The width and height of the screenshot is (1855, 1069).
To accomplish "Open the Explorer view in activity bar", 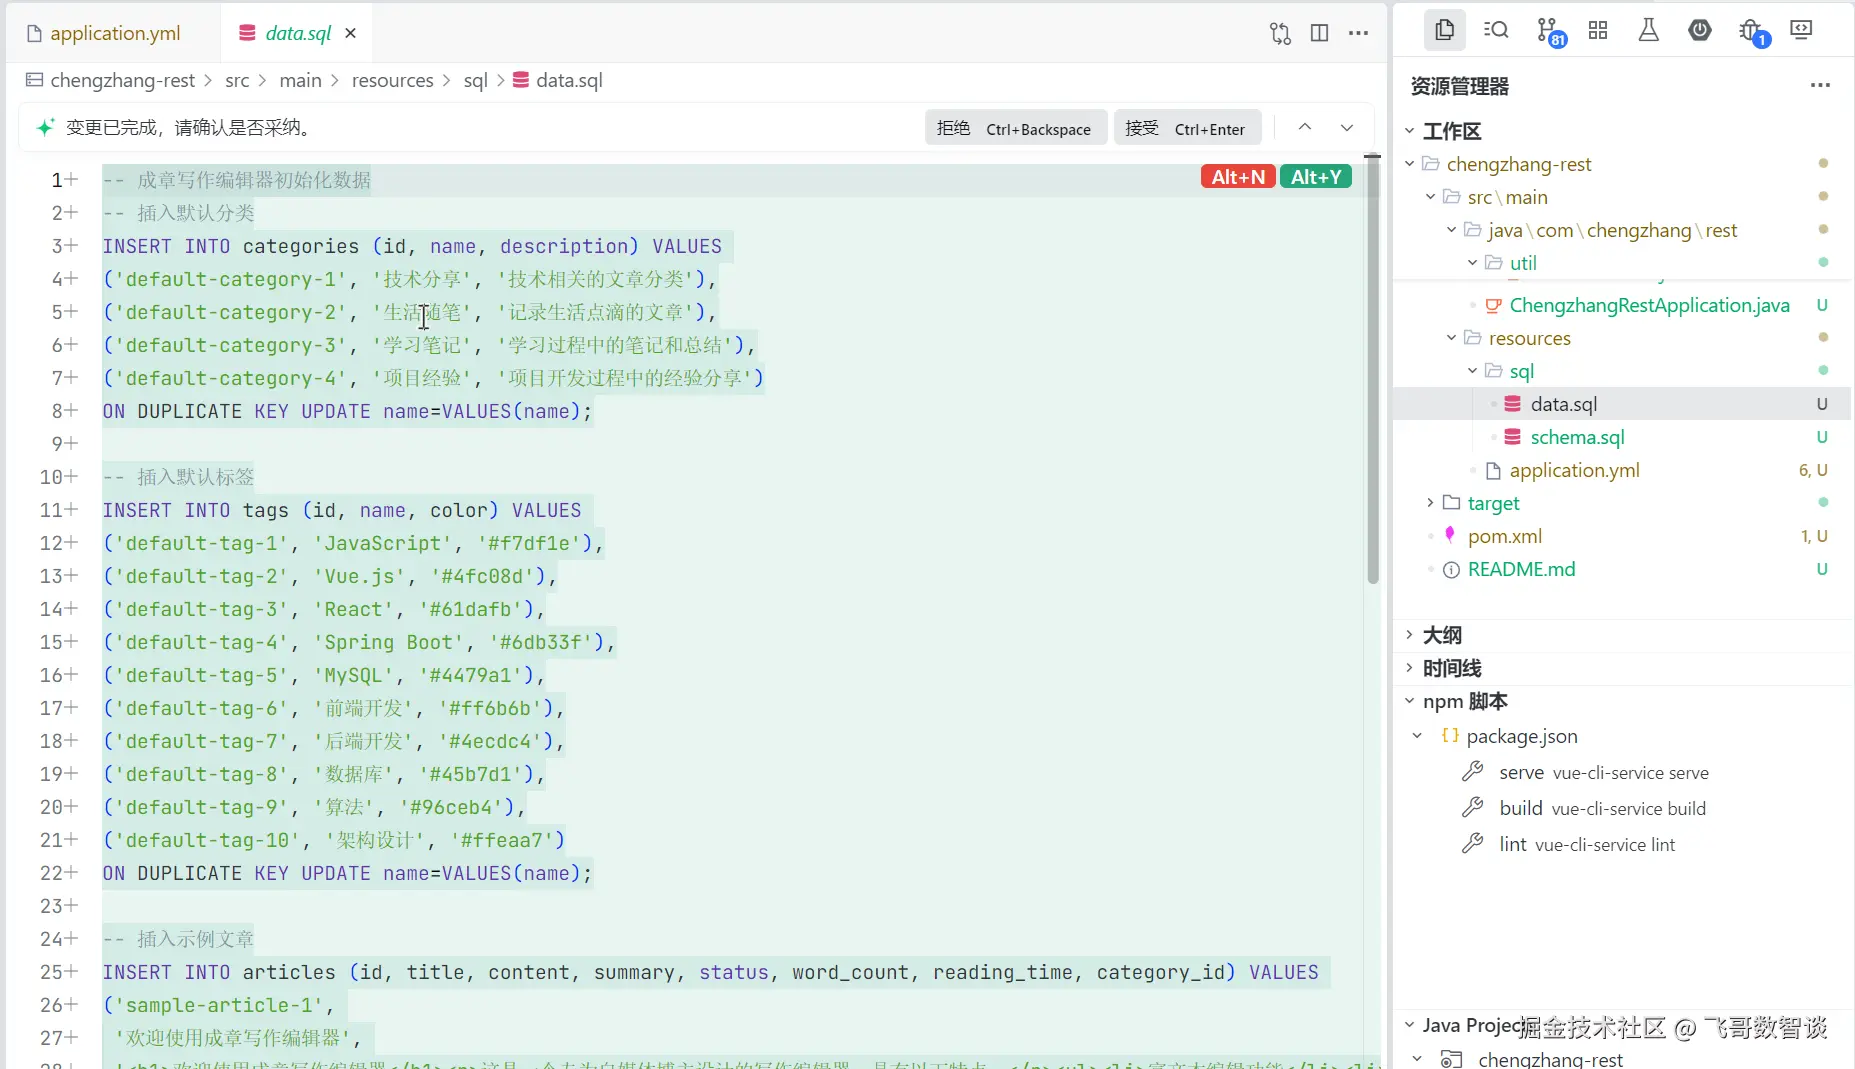I will click(1444, 30).
